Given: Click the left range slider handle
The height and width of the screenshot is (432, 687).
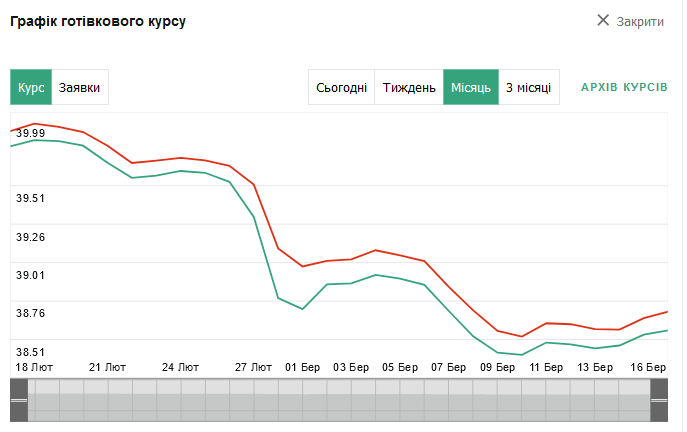Looking at the screenshot, I should (19, 400).
